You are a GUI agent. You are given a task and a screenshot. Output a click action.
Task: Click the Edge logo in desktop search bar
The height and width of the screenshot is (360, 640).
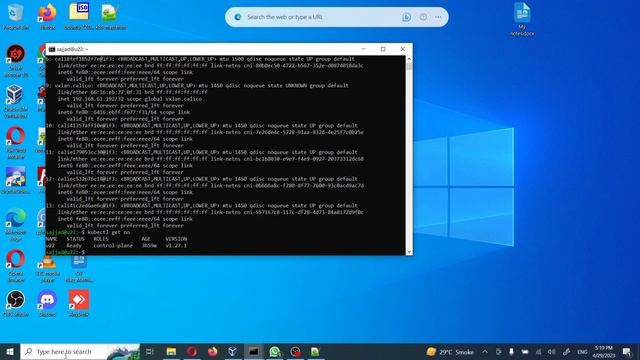coord(238,17)
